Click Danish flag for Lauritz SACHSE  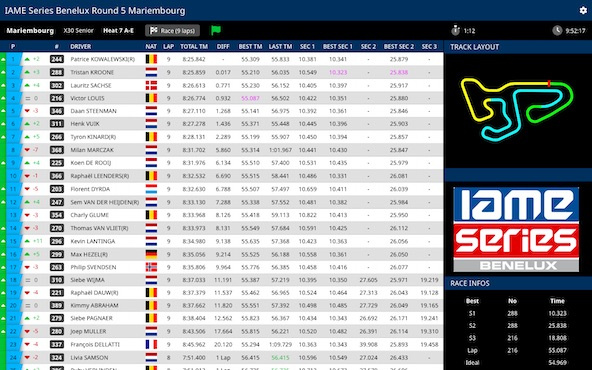click(x=151, y=85)
